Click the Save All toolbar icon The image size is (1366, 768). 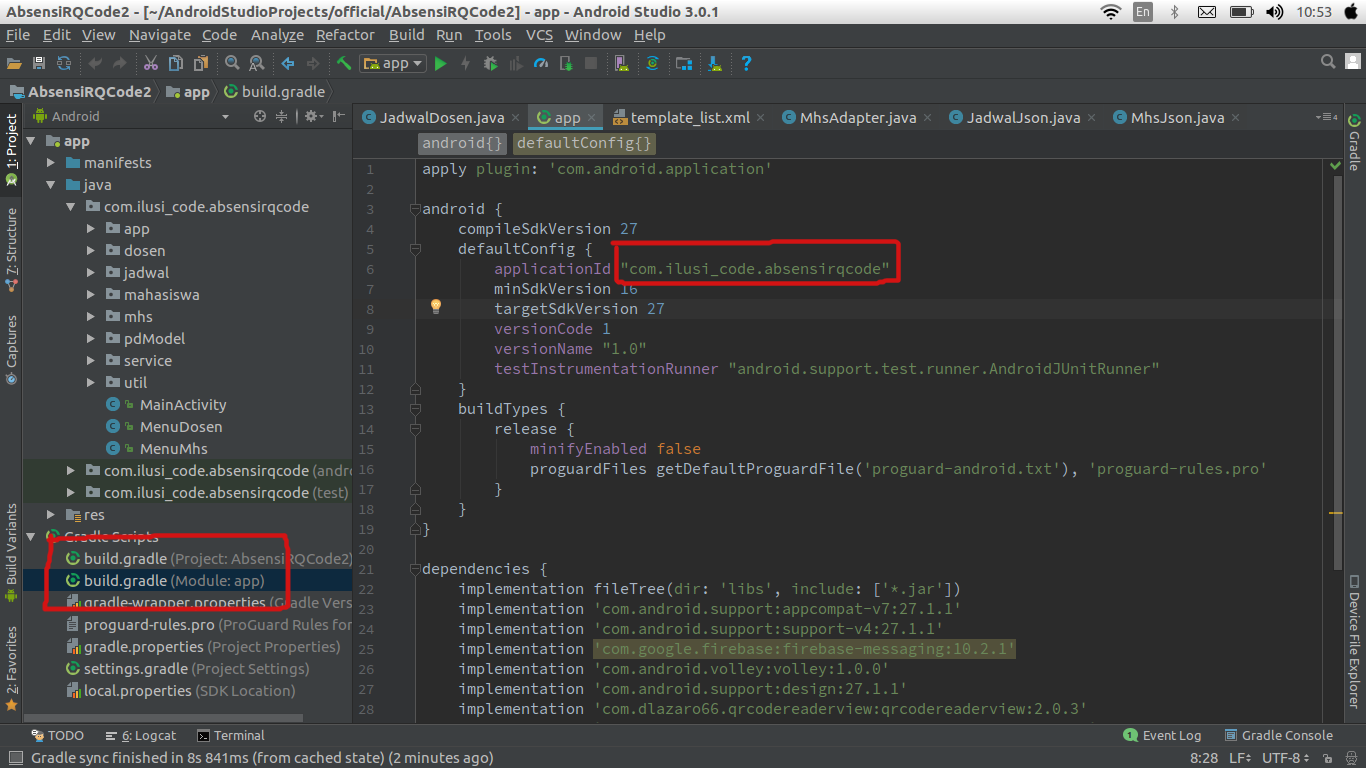pos(39,63)
